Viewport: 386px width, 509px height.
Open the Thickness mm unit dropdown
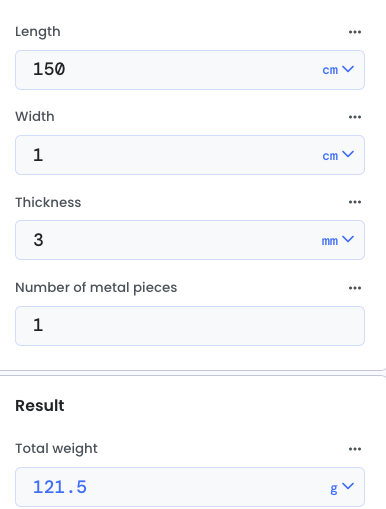pos(338,240)
